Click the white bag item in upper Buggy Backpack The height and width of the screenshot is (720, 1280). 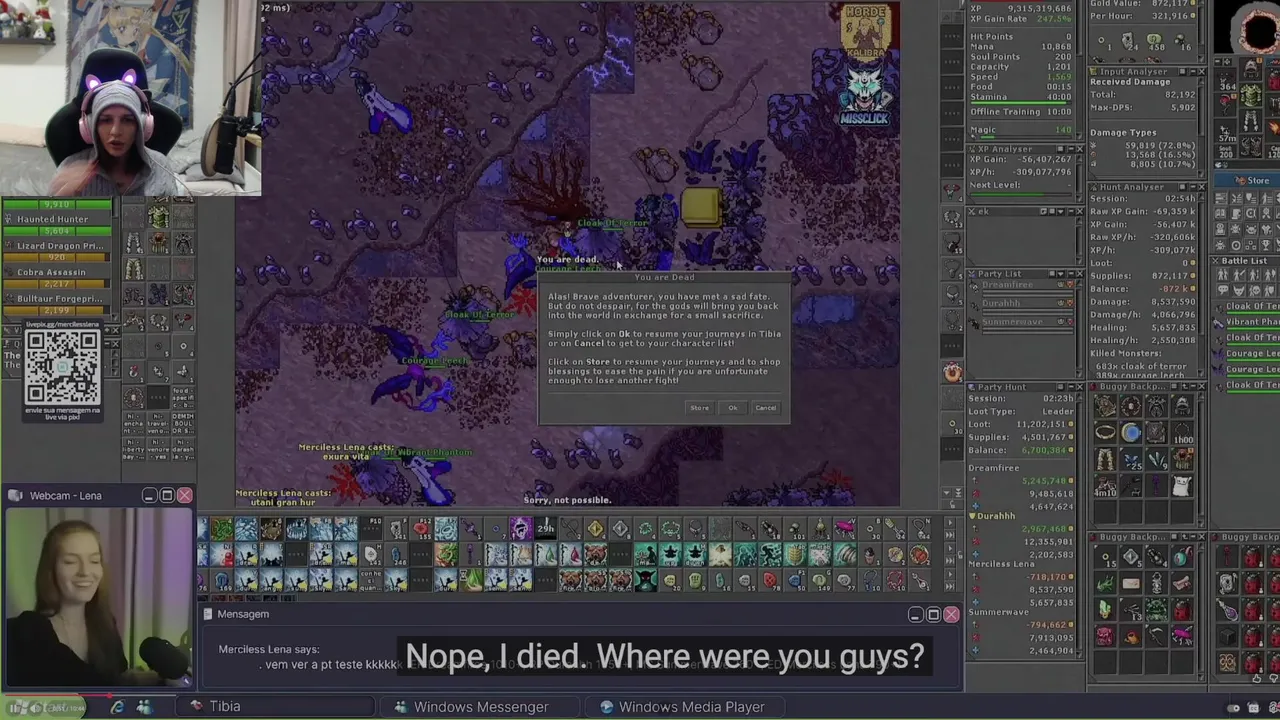point(1181,485)
